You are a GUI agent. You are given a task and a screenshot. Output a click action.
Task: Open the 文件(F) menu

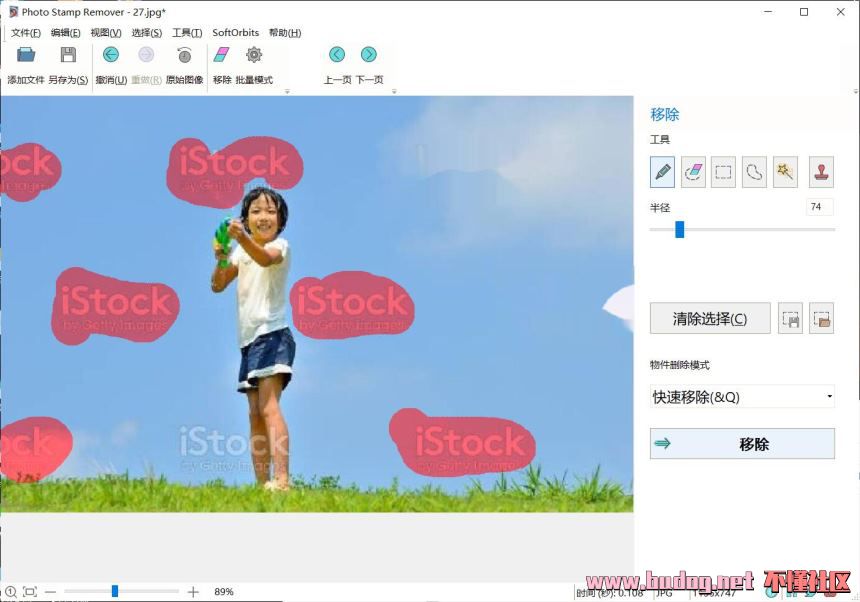tap(26, 33)
